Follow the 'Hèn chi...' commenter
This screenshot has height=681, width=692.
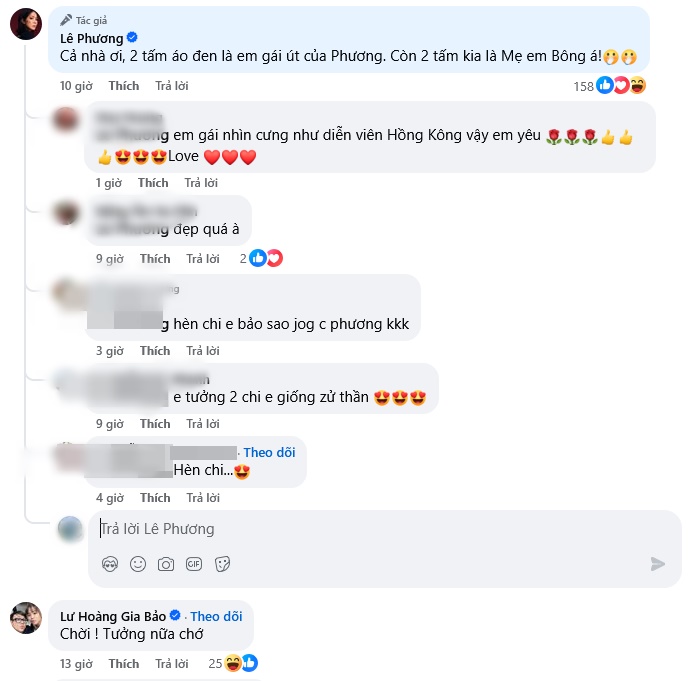[269, 452]
